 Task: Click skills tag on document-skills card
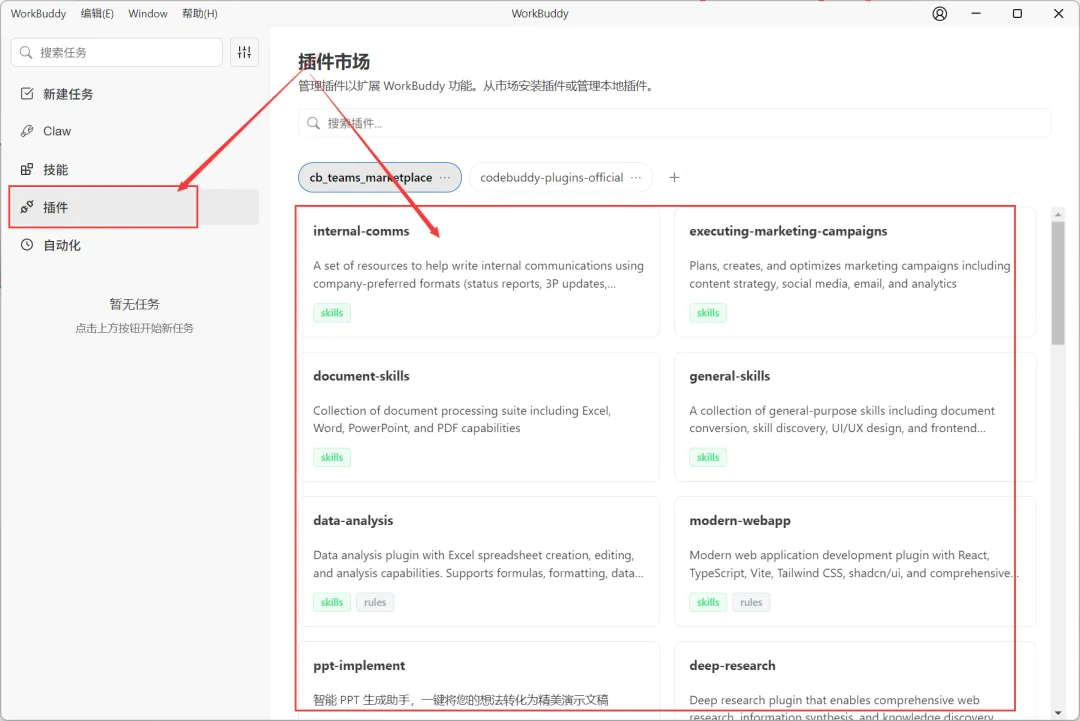[x=332, y=457]
